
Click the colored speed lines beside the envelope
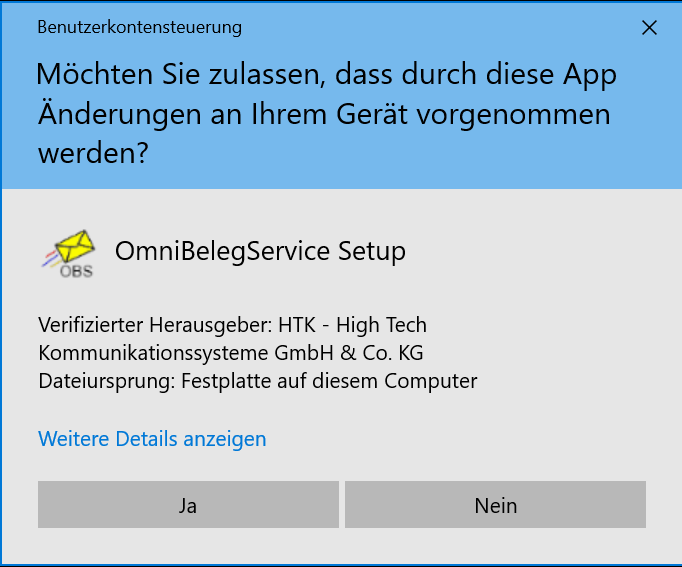pos(51,258)
